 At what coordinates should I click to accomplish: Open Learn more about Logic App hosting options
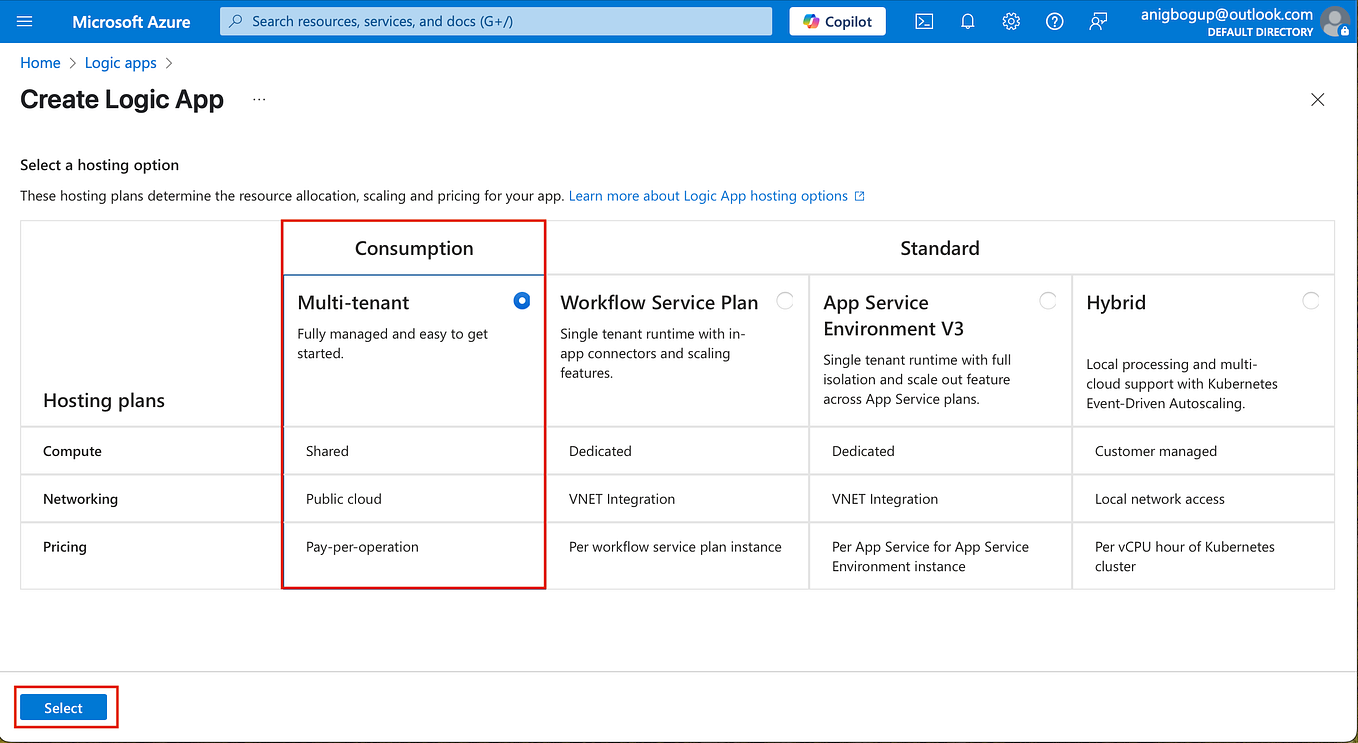(708, 195)
